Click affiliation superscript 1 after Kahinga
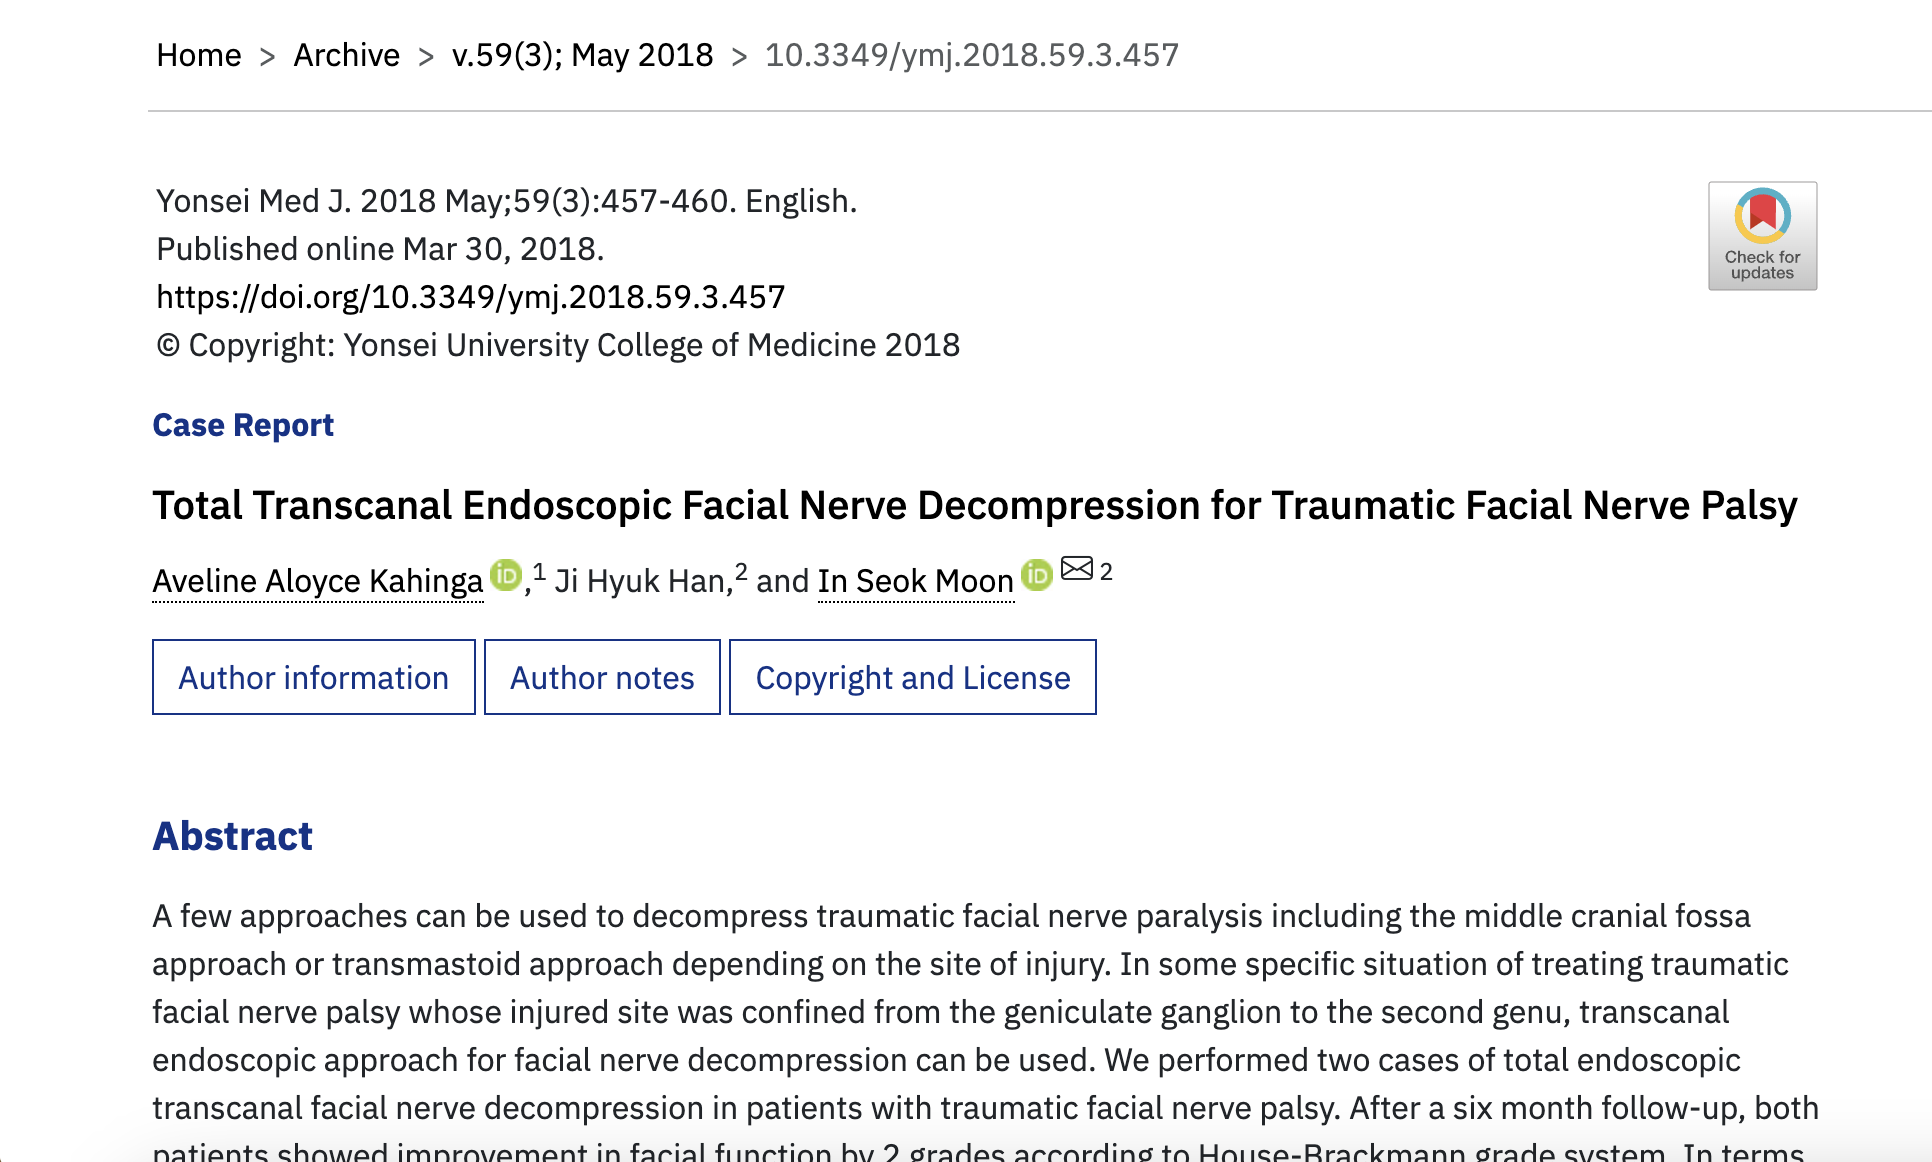 click(539, 572)
